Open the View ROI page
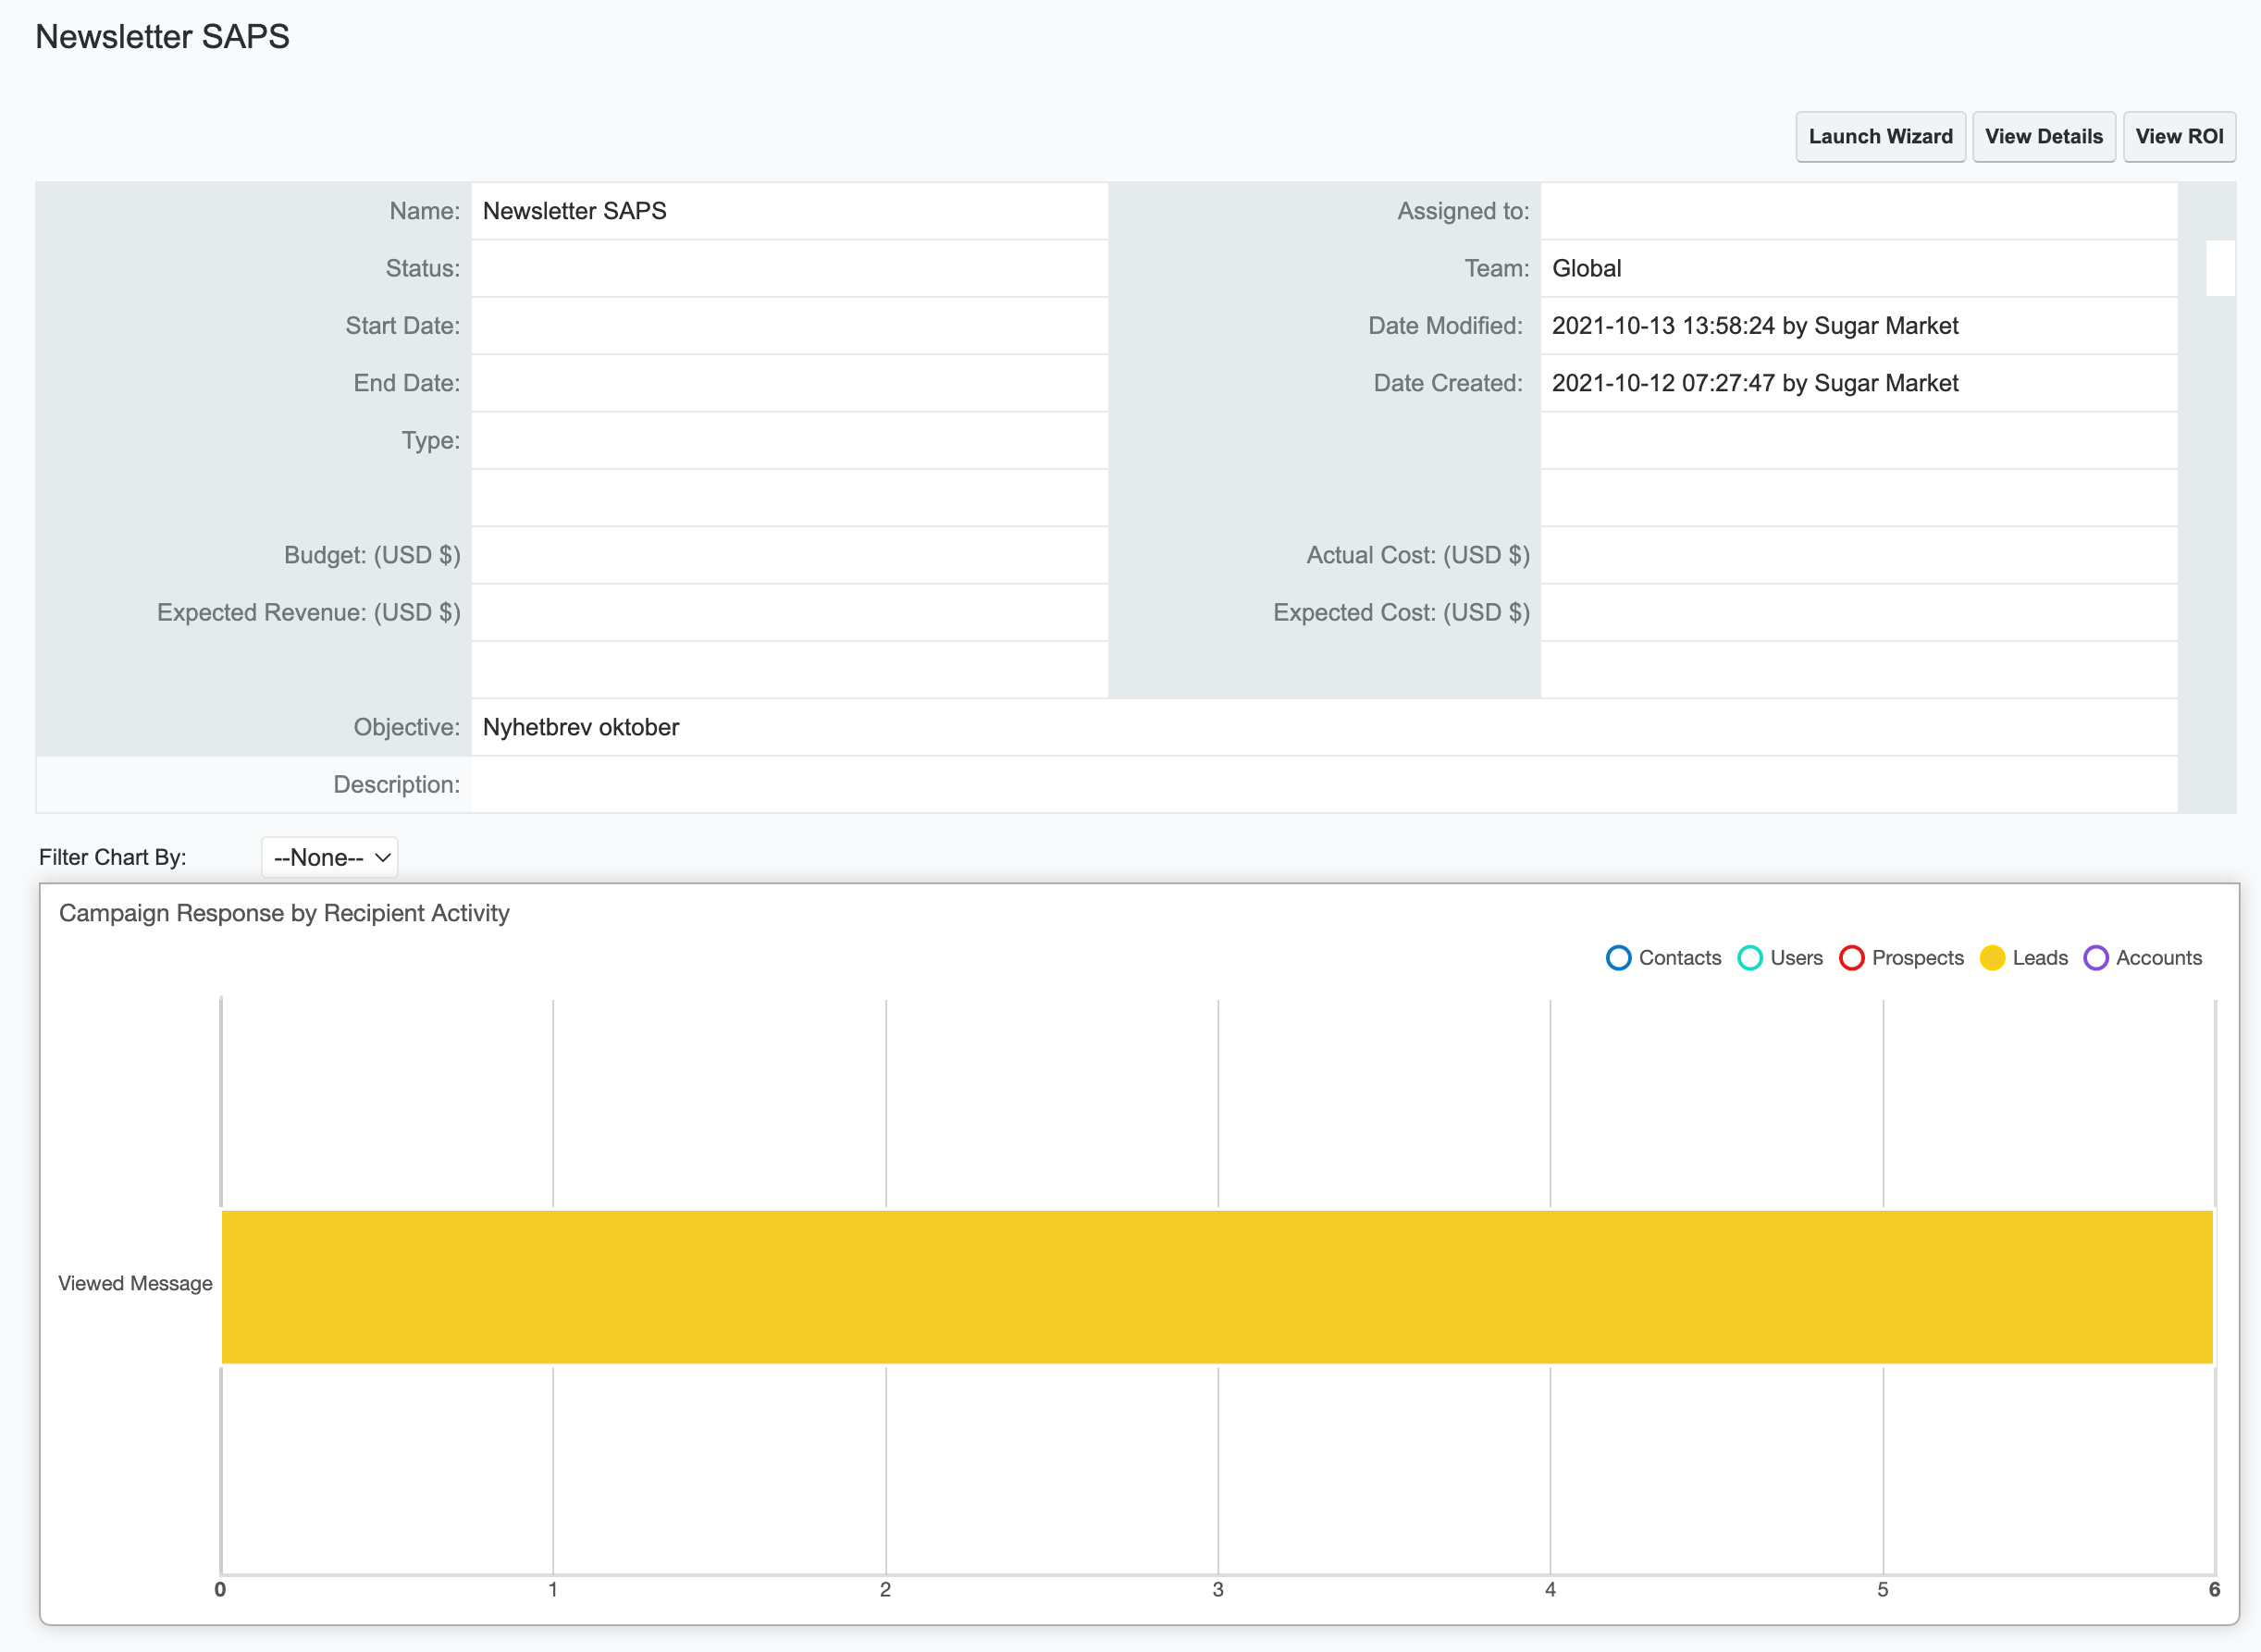Screen dimensions: 2261x1652 click(x=2179, y=137)
